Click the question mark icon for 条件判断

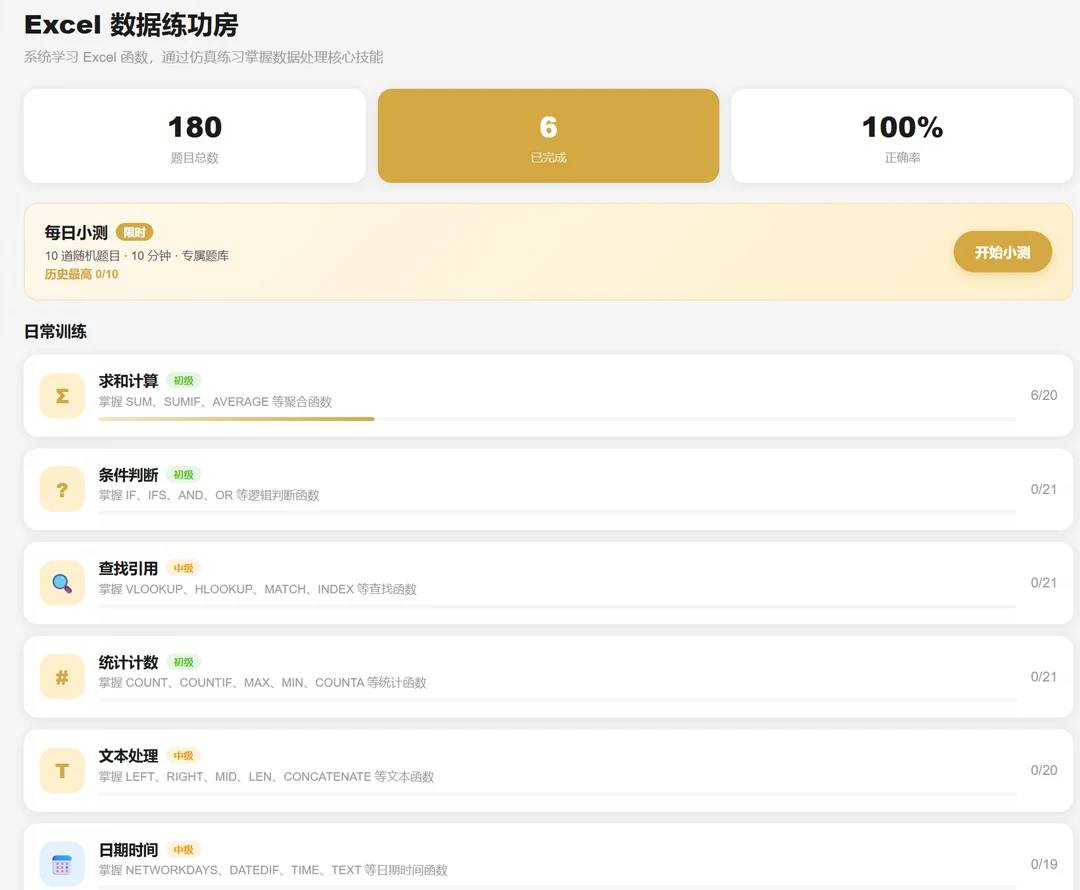pos(62,489)
